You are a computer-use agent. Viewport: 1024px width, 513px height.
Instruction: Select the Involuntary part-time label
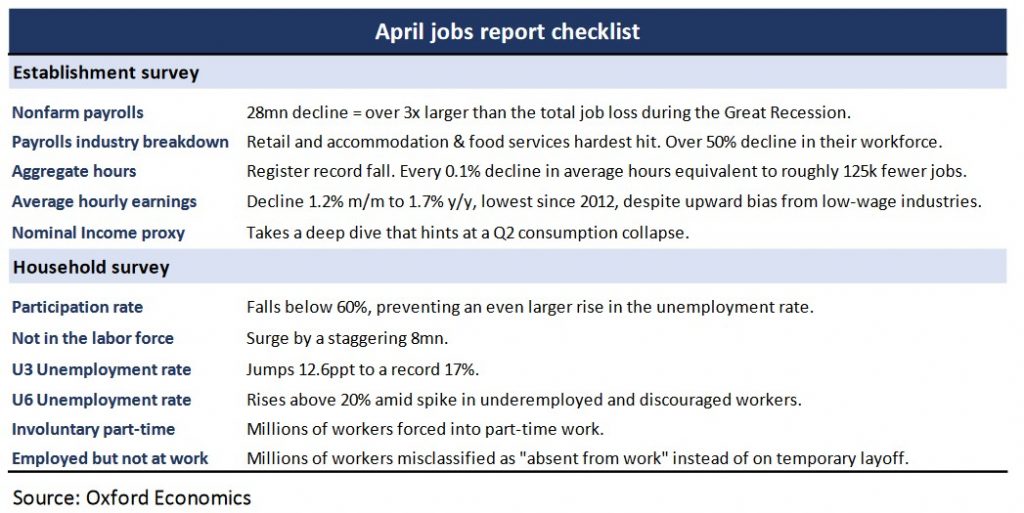[93, 429]
